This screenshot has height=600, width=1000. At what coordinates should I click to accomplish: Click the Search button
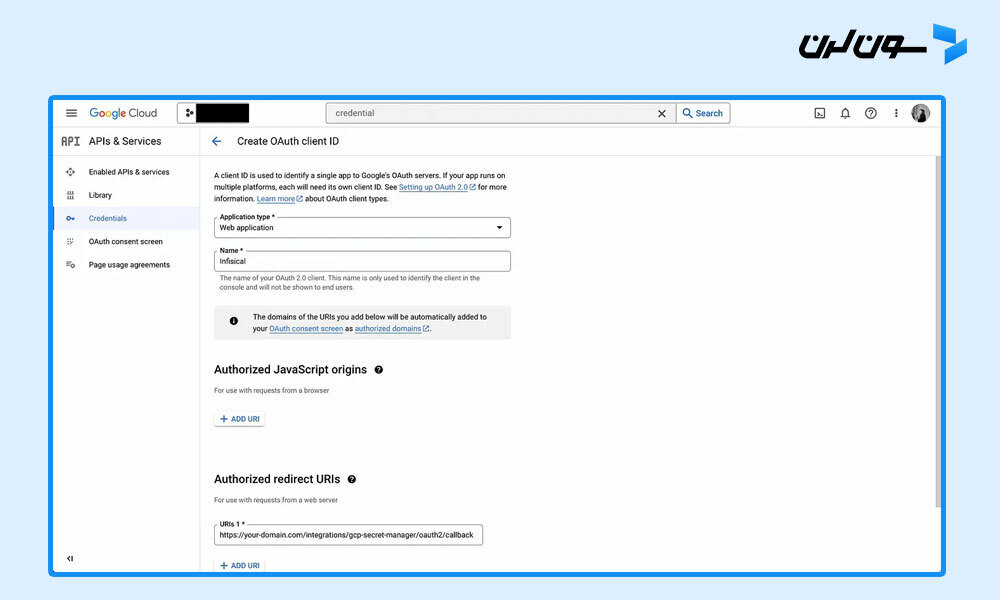[703, 113]
